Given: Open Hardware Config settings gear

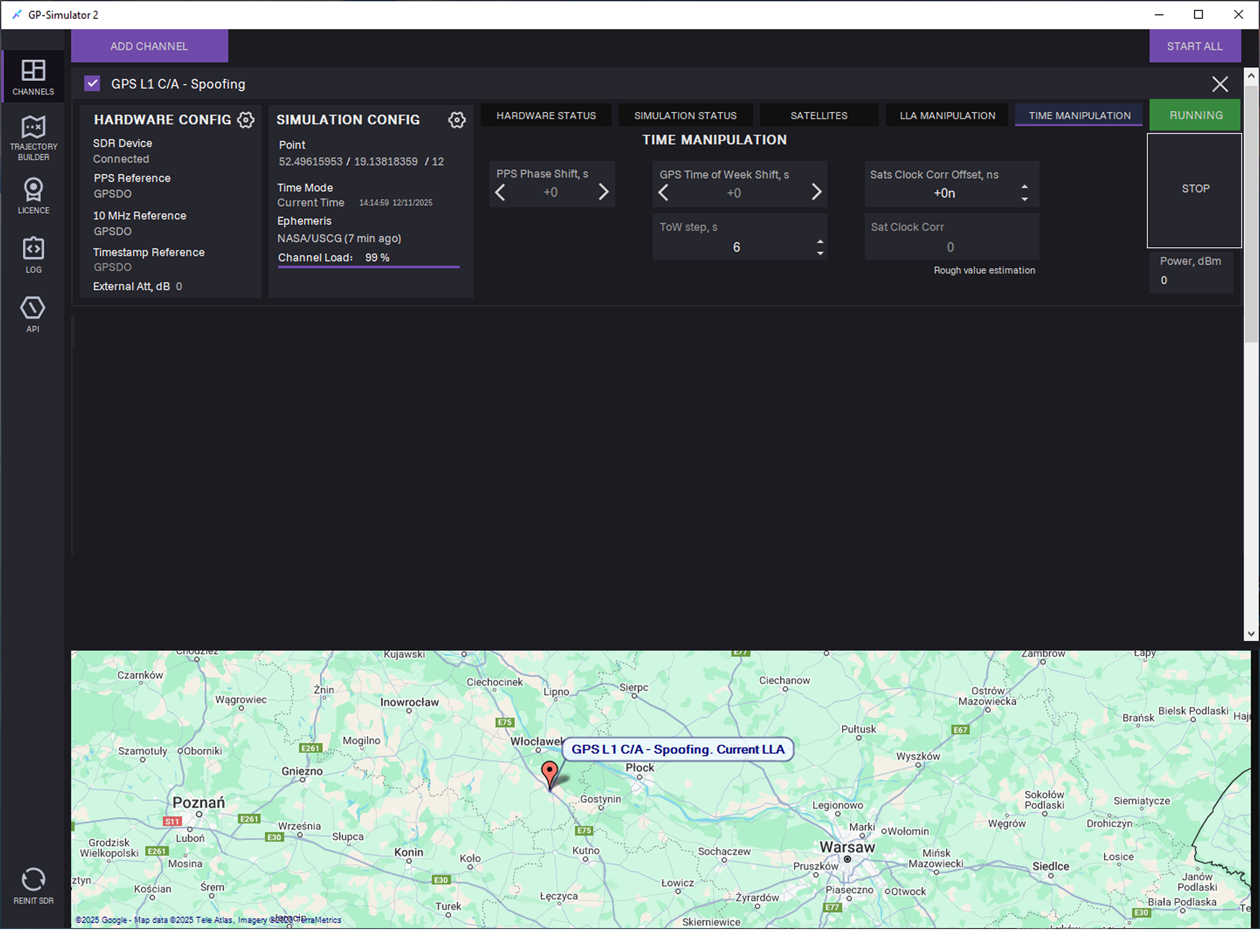Looking at the screenshot, I should [245, 120].
